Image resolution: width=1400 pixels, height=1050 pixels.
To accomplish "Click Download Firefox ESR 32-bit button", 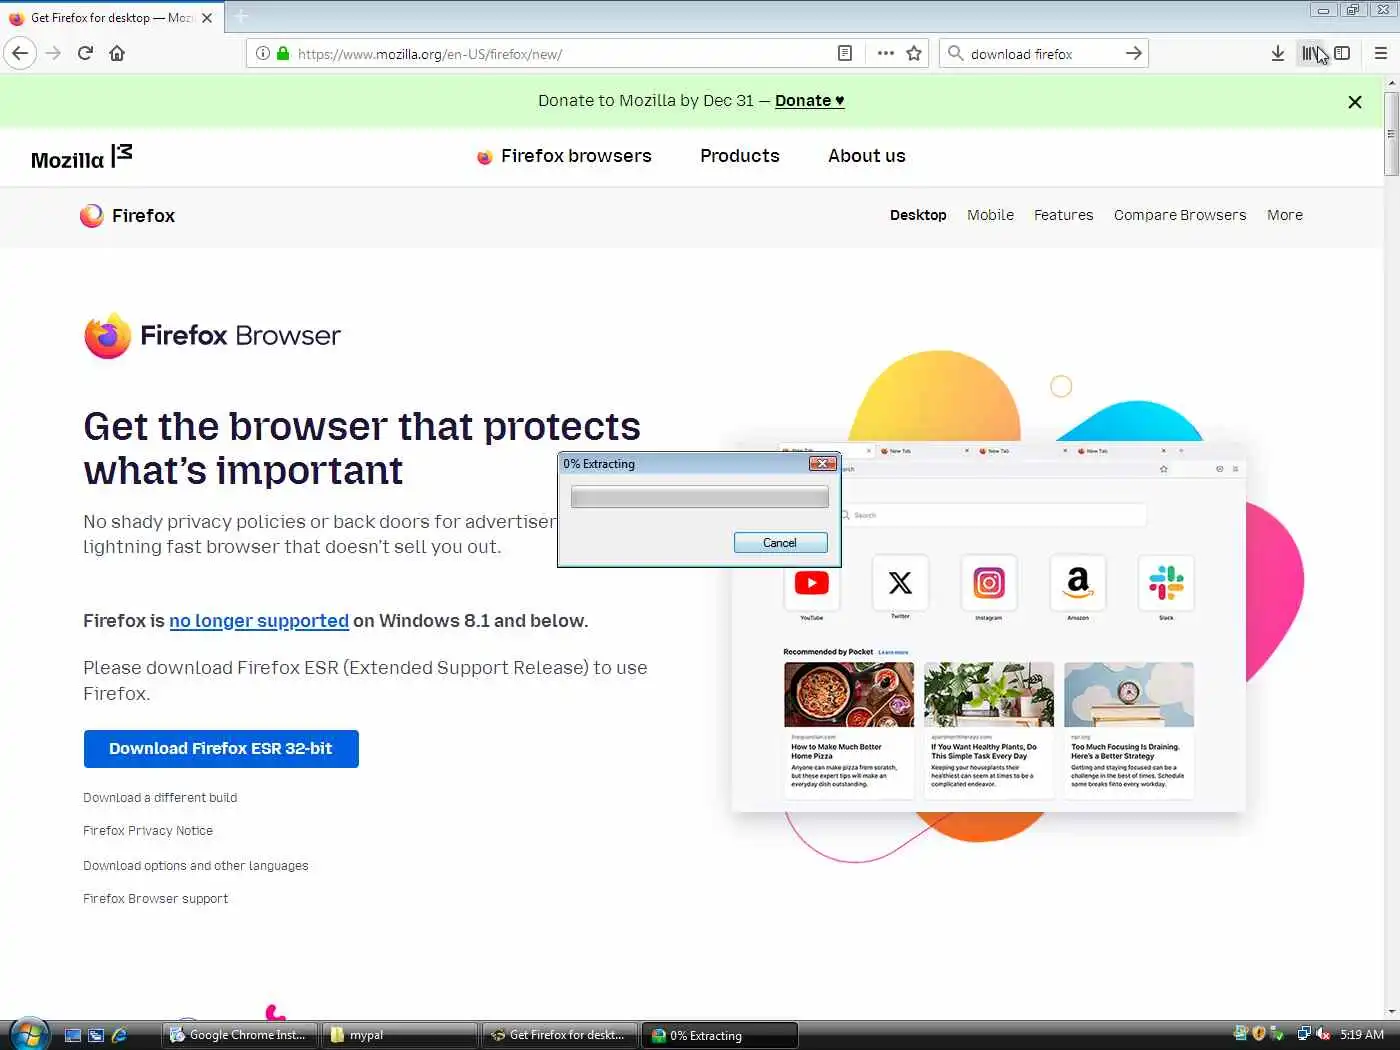I will 221,749.
